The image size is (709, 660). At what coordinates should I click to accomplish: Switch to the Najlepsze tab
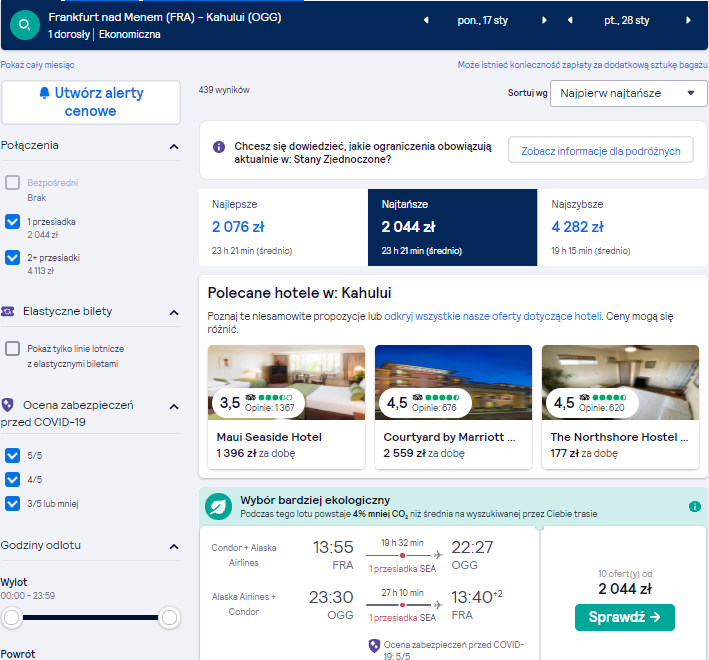284,227
